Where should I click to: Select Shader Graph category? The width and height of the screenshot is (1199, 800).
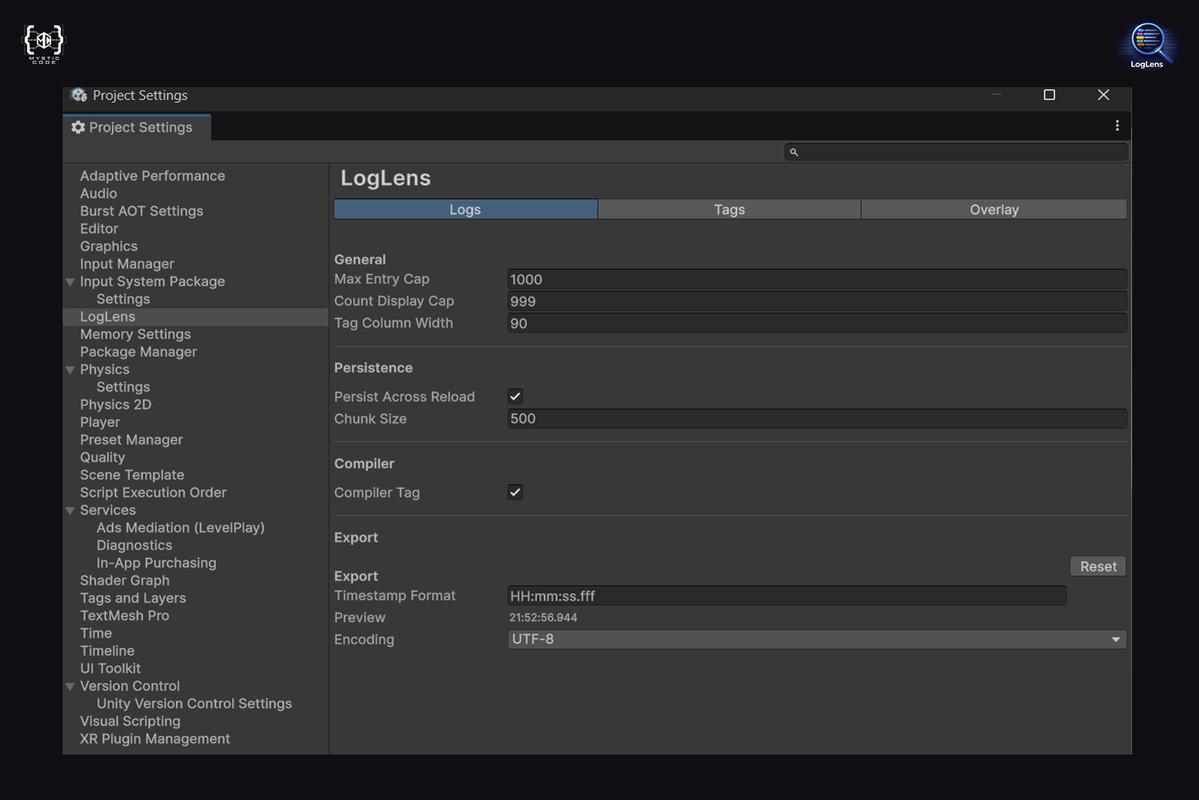point(125,580)
